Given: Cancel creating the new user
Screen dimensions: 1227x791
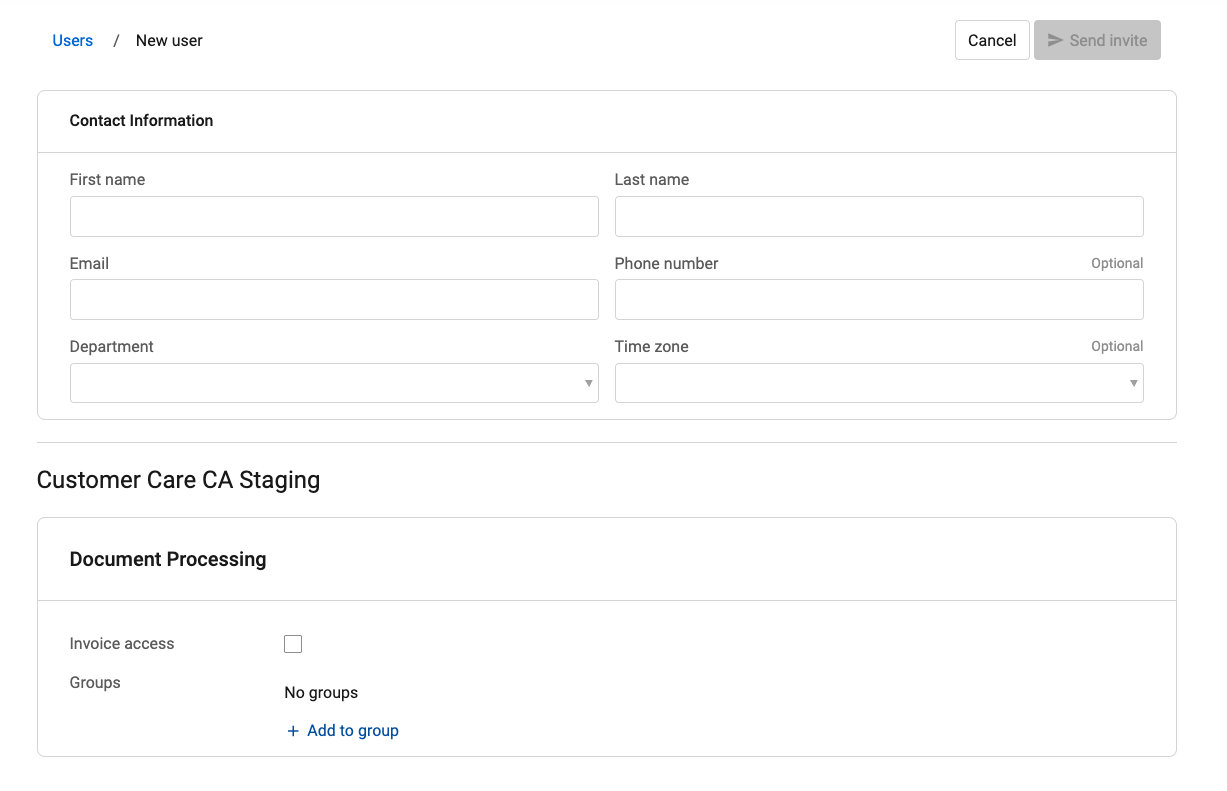Looking at the screenshot, I should click(992, 40).
